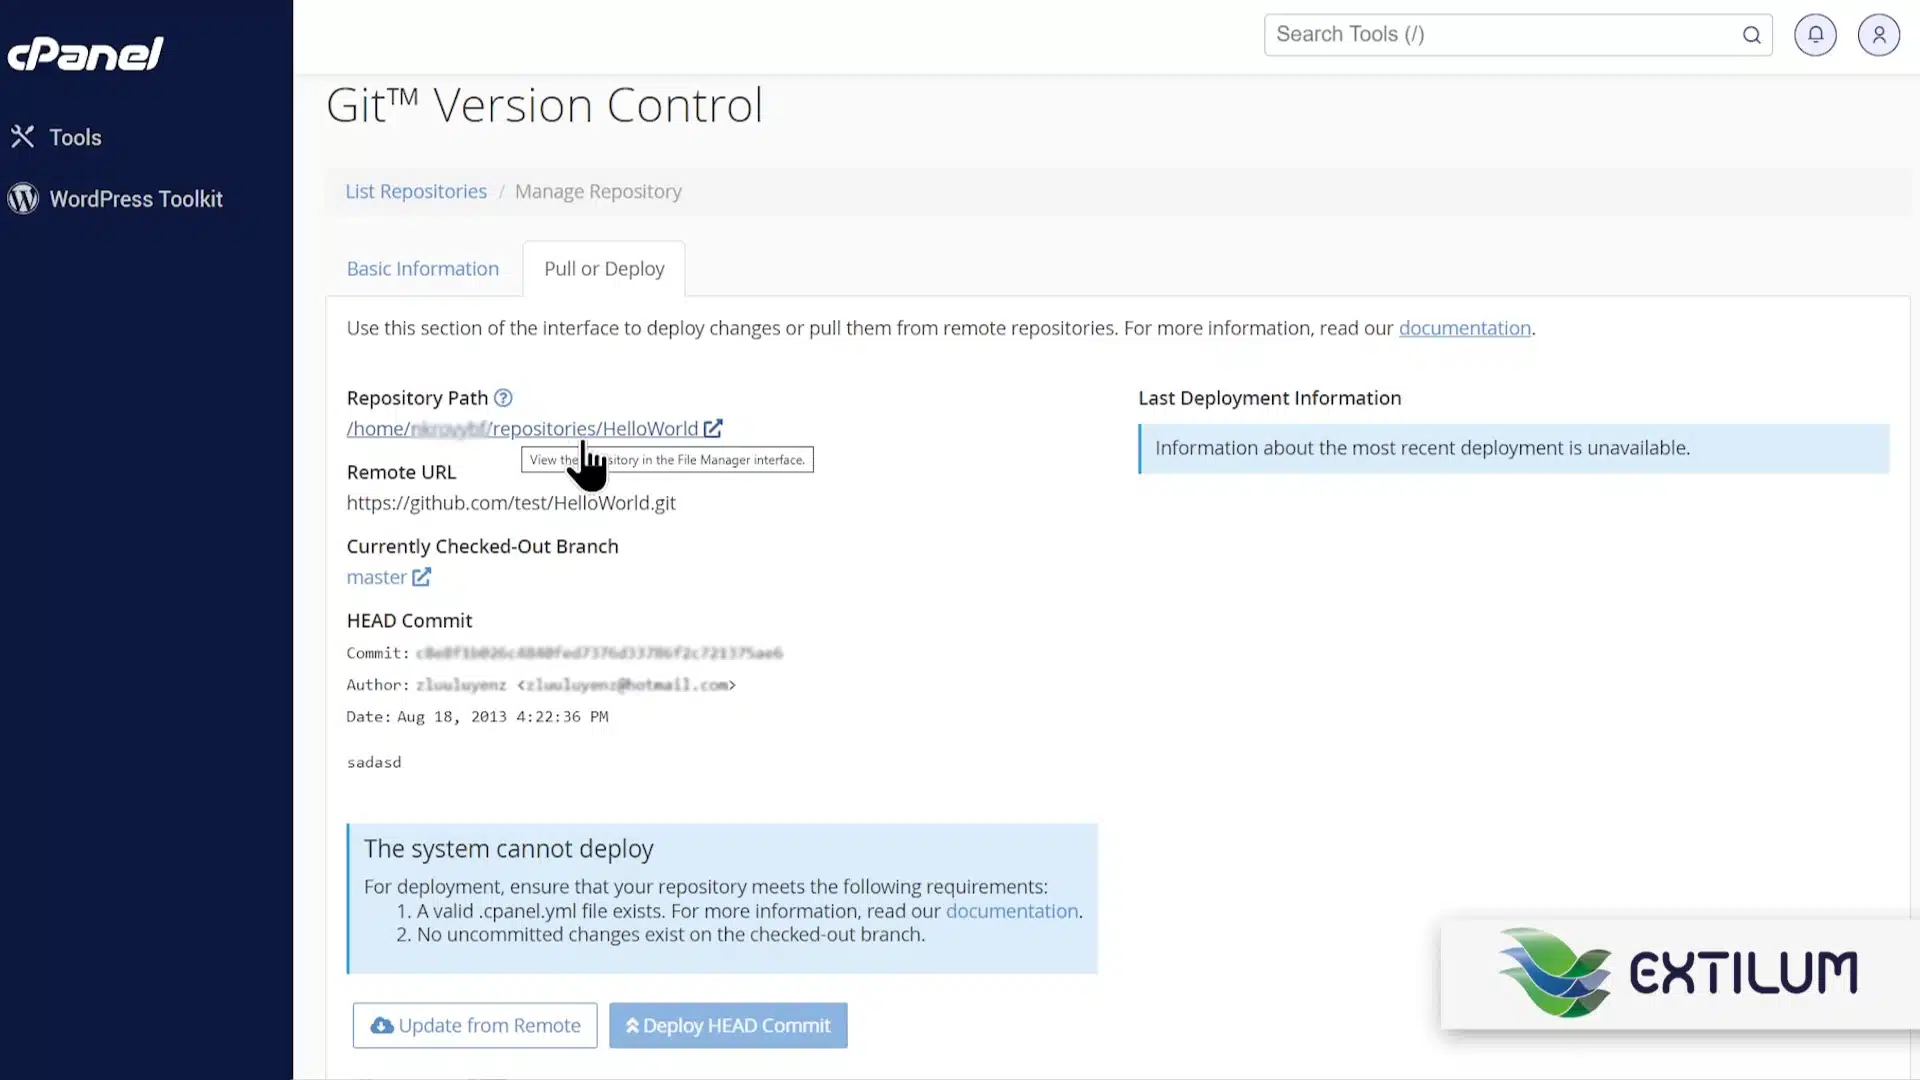1920x1080 pixels.
Task: Open the notifications bell
Action: 1815,35
